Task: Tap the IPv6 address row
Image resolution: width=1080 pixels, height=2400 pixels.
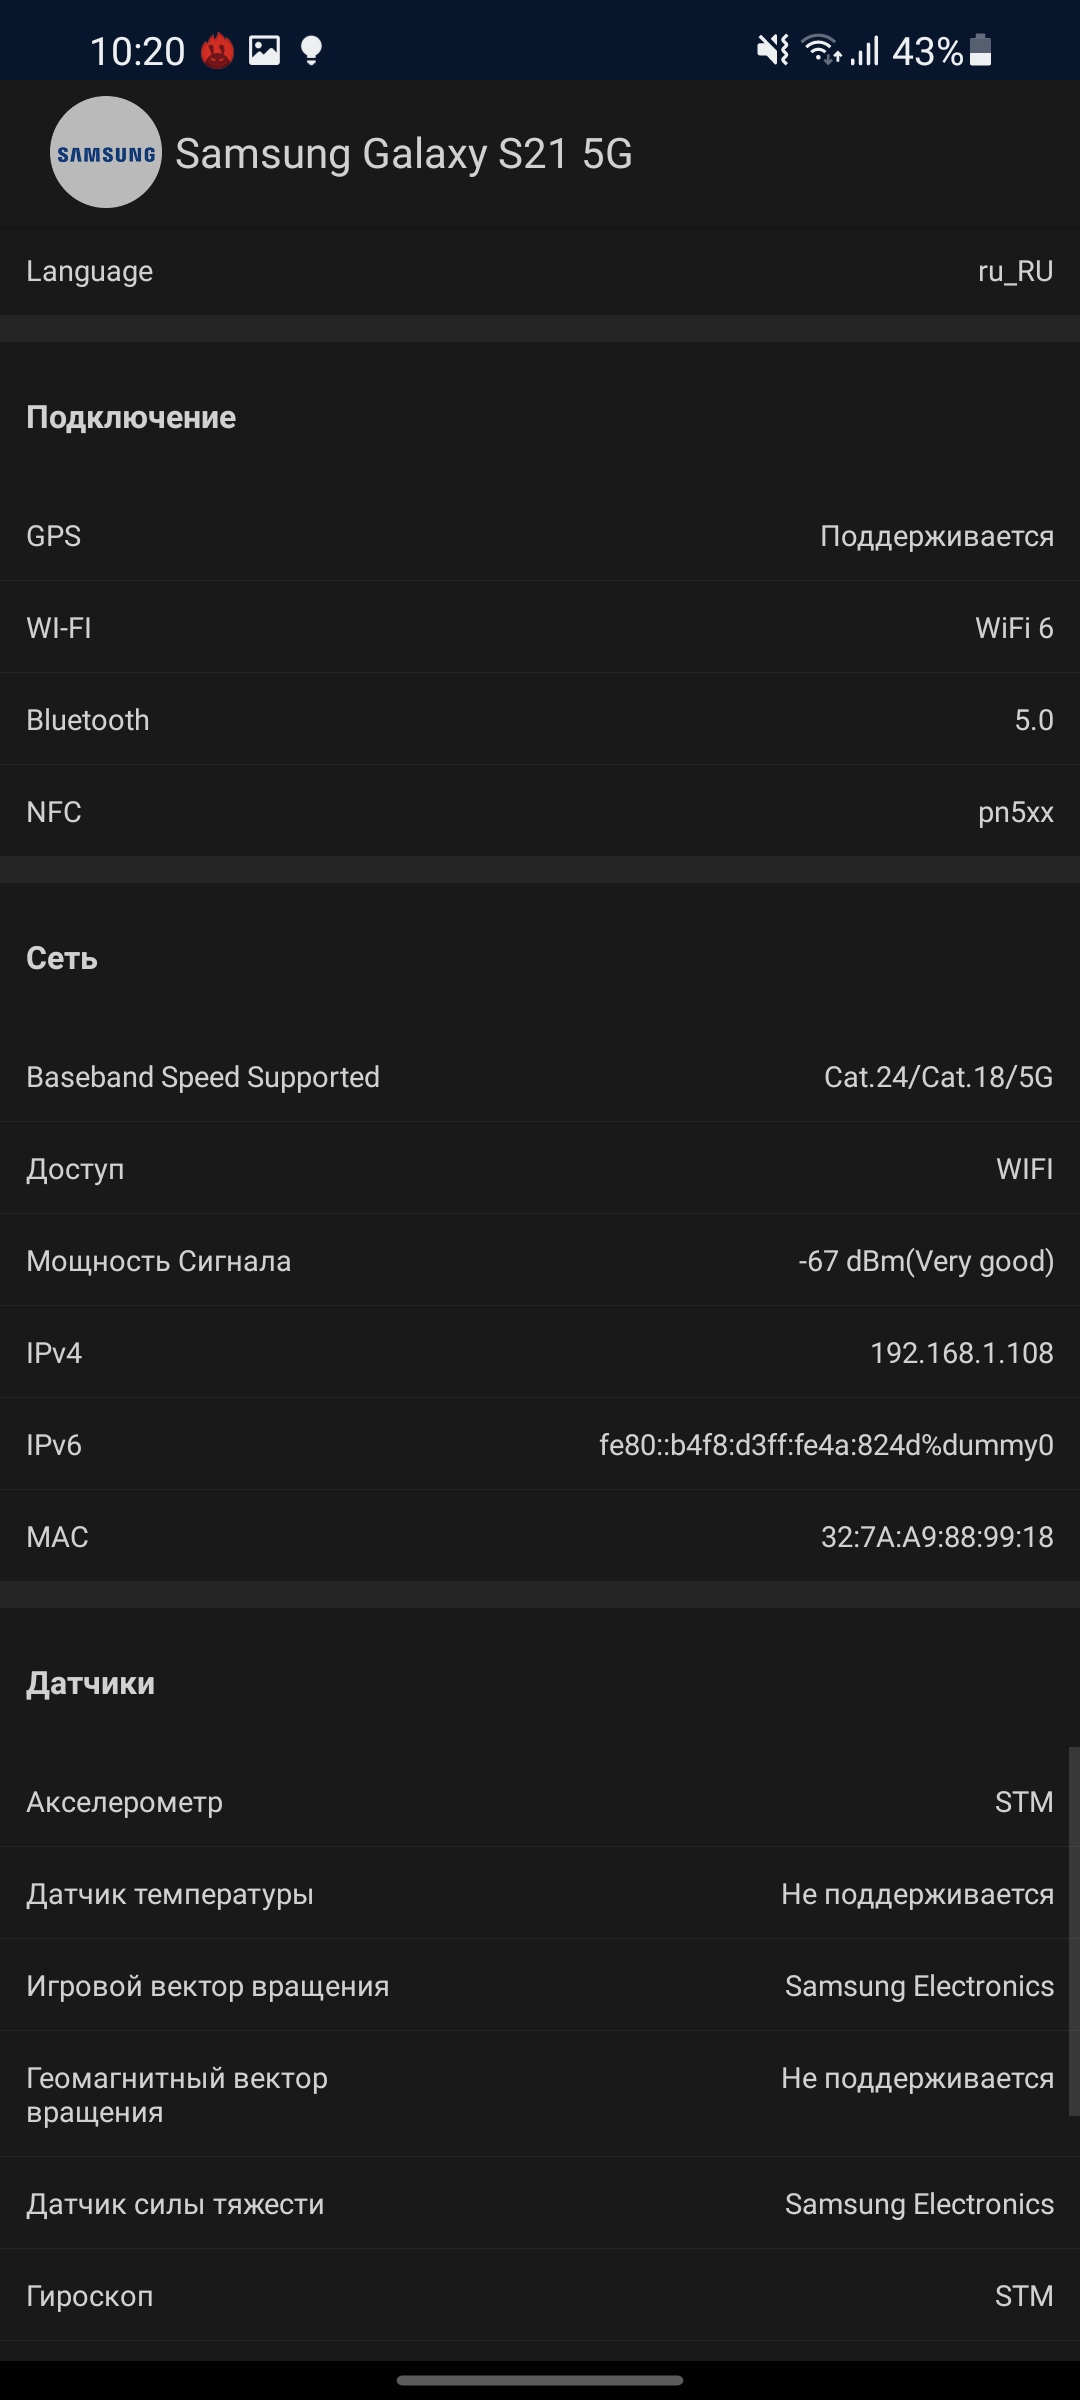Action: click(540, 1445)
